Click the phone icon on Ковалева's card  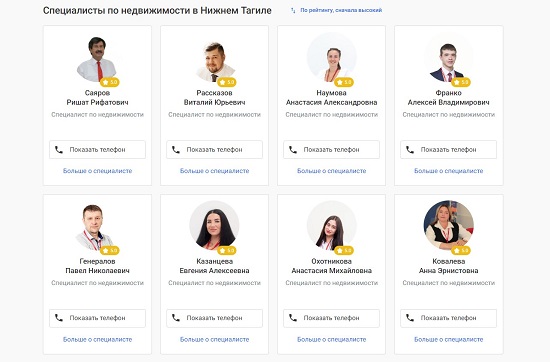pos(410,318)
